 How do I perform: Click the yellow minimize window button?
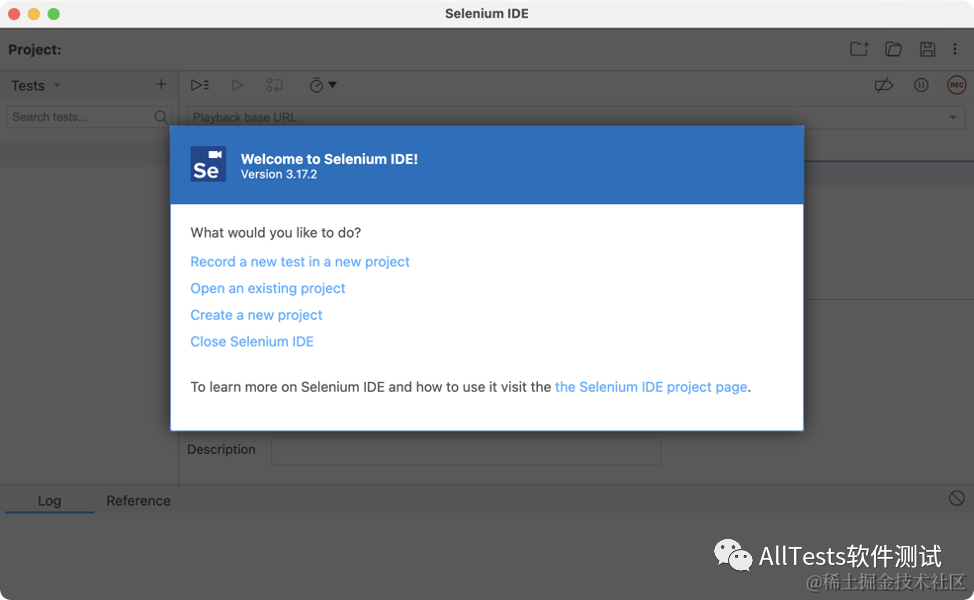(x=34, y=14)
